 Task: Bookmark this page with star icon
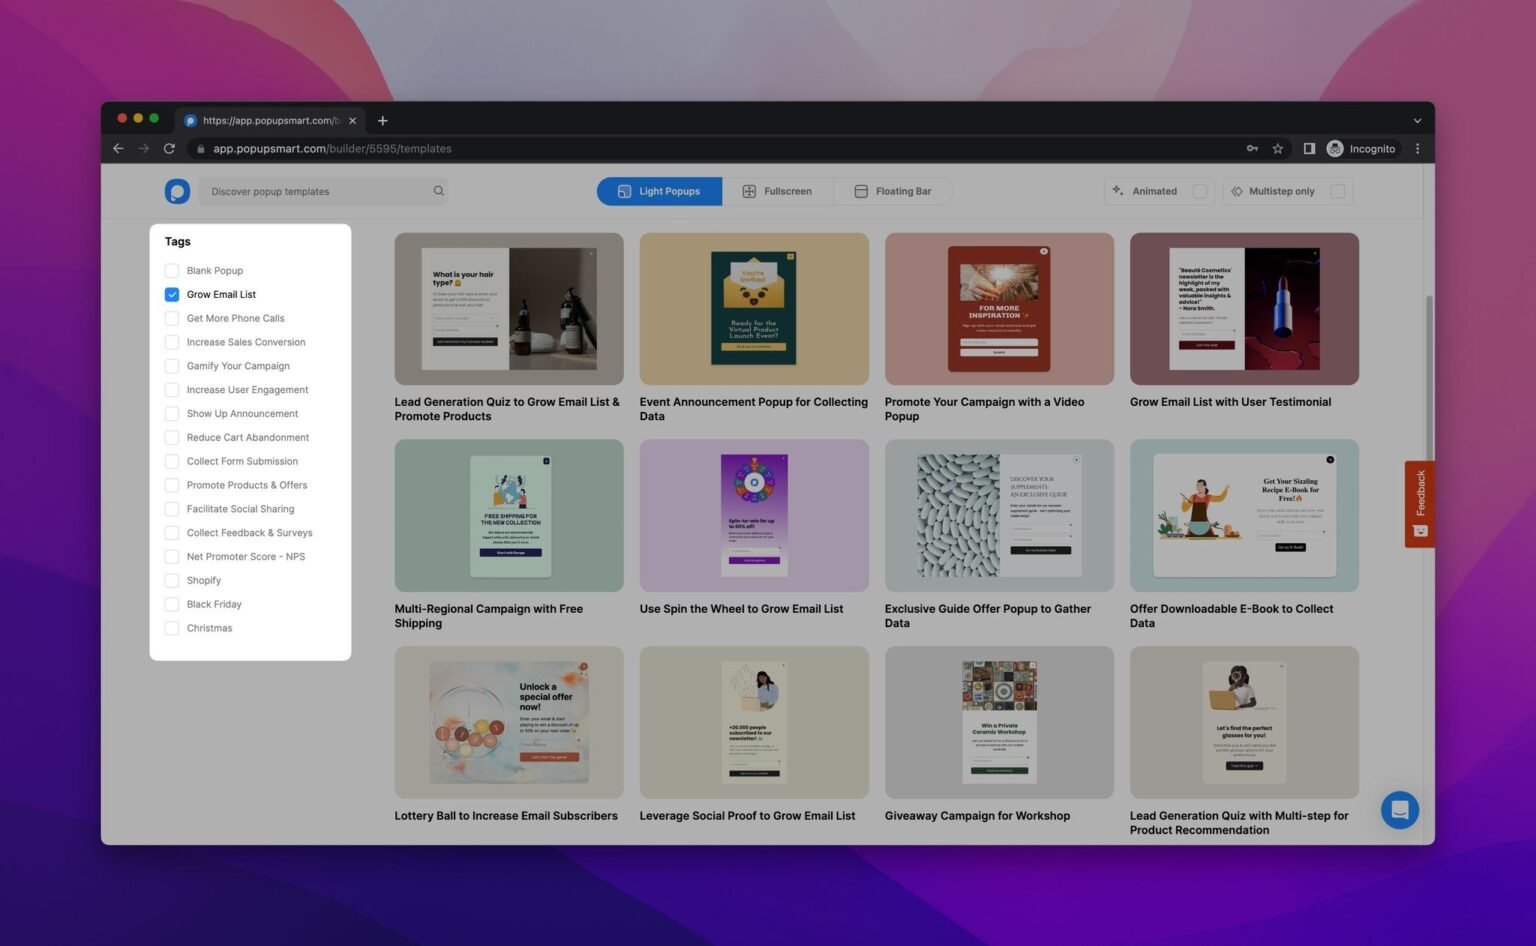(x=1277, y=149)
